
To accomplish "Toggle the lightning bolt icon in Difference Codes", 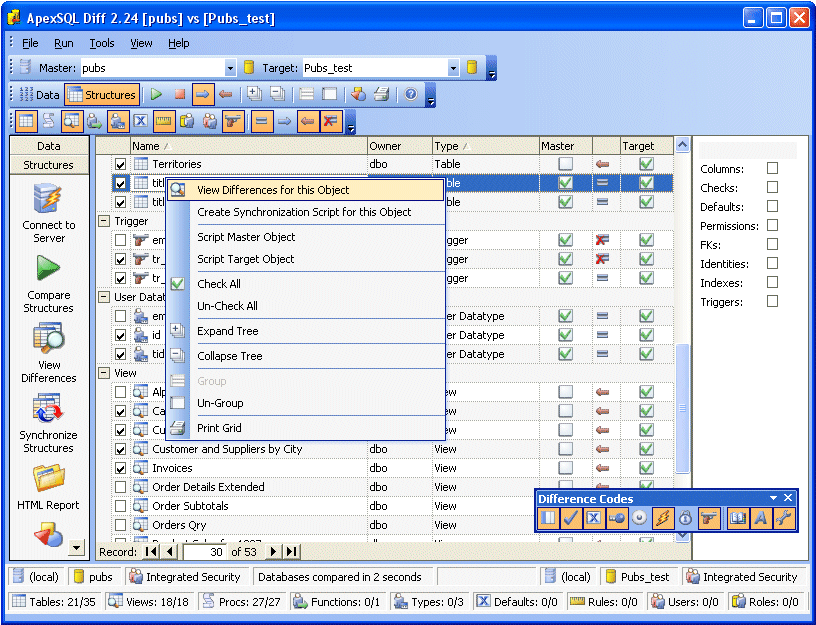I will coord(662,518).
